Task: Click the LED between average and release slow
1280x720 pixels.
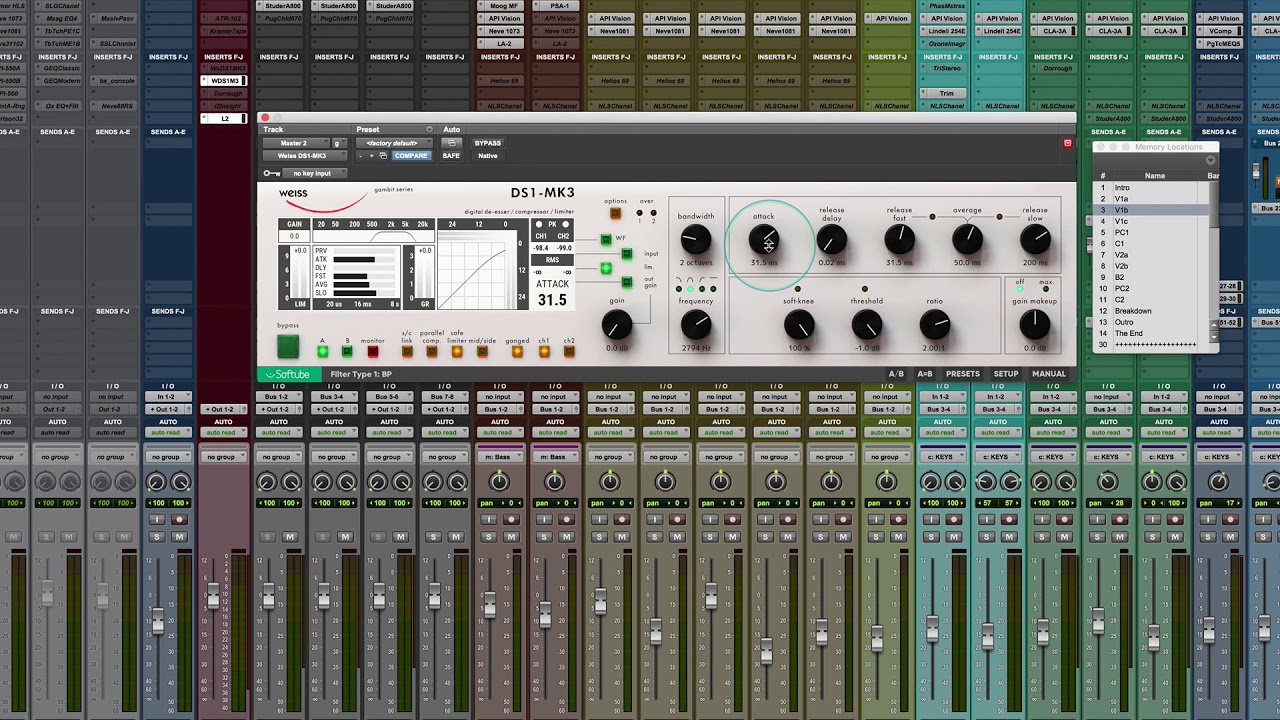Action: pyautogui.click(x=999, y=217)
